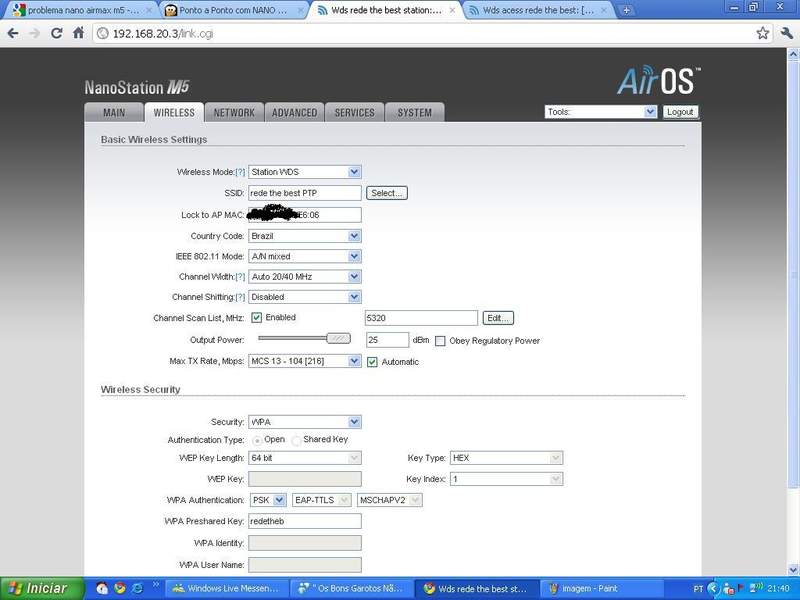Click the Lock to AP MAC field
The height and width of the screenshot is (600, 800).
[x=305, y=215]
